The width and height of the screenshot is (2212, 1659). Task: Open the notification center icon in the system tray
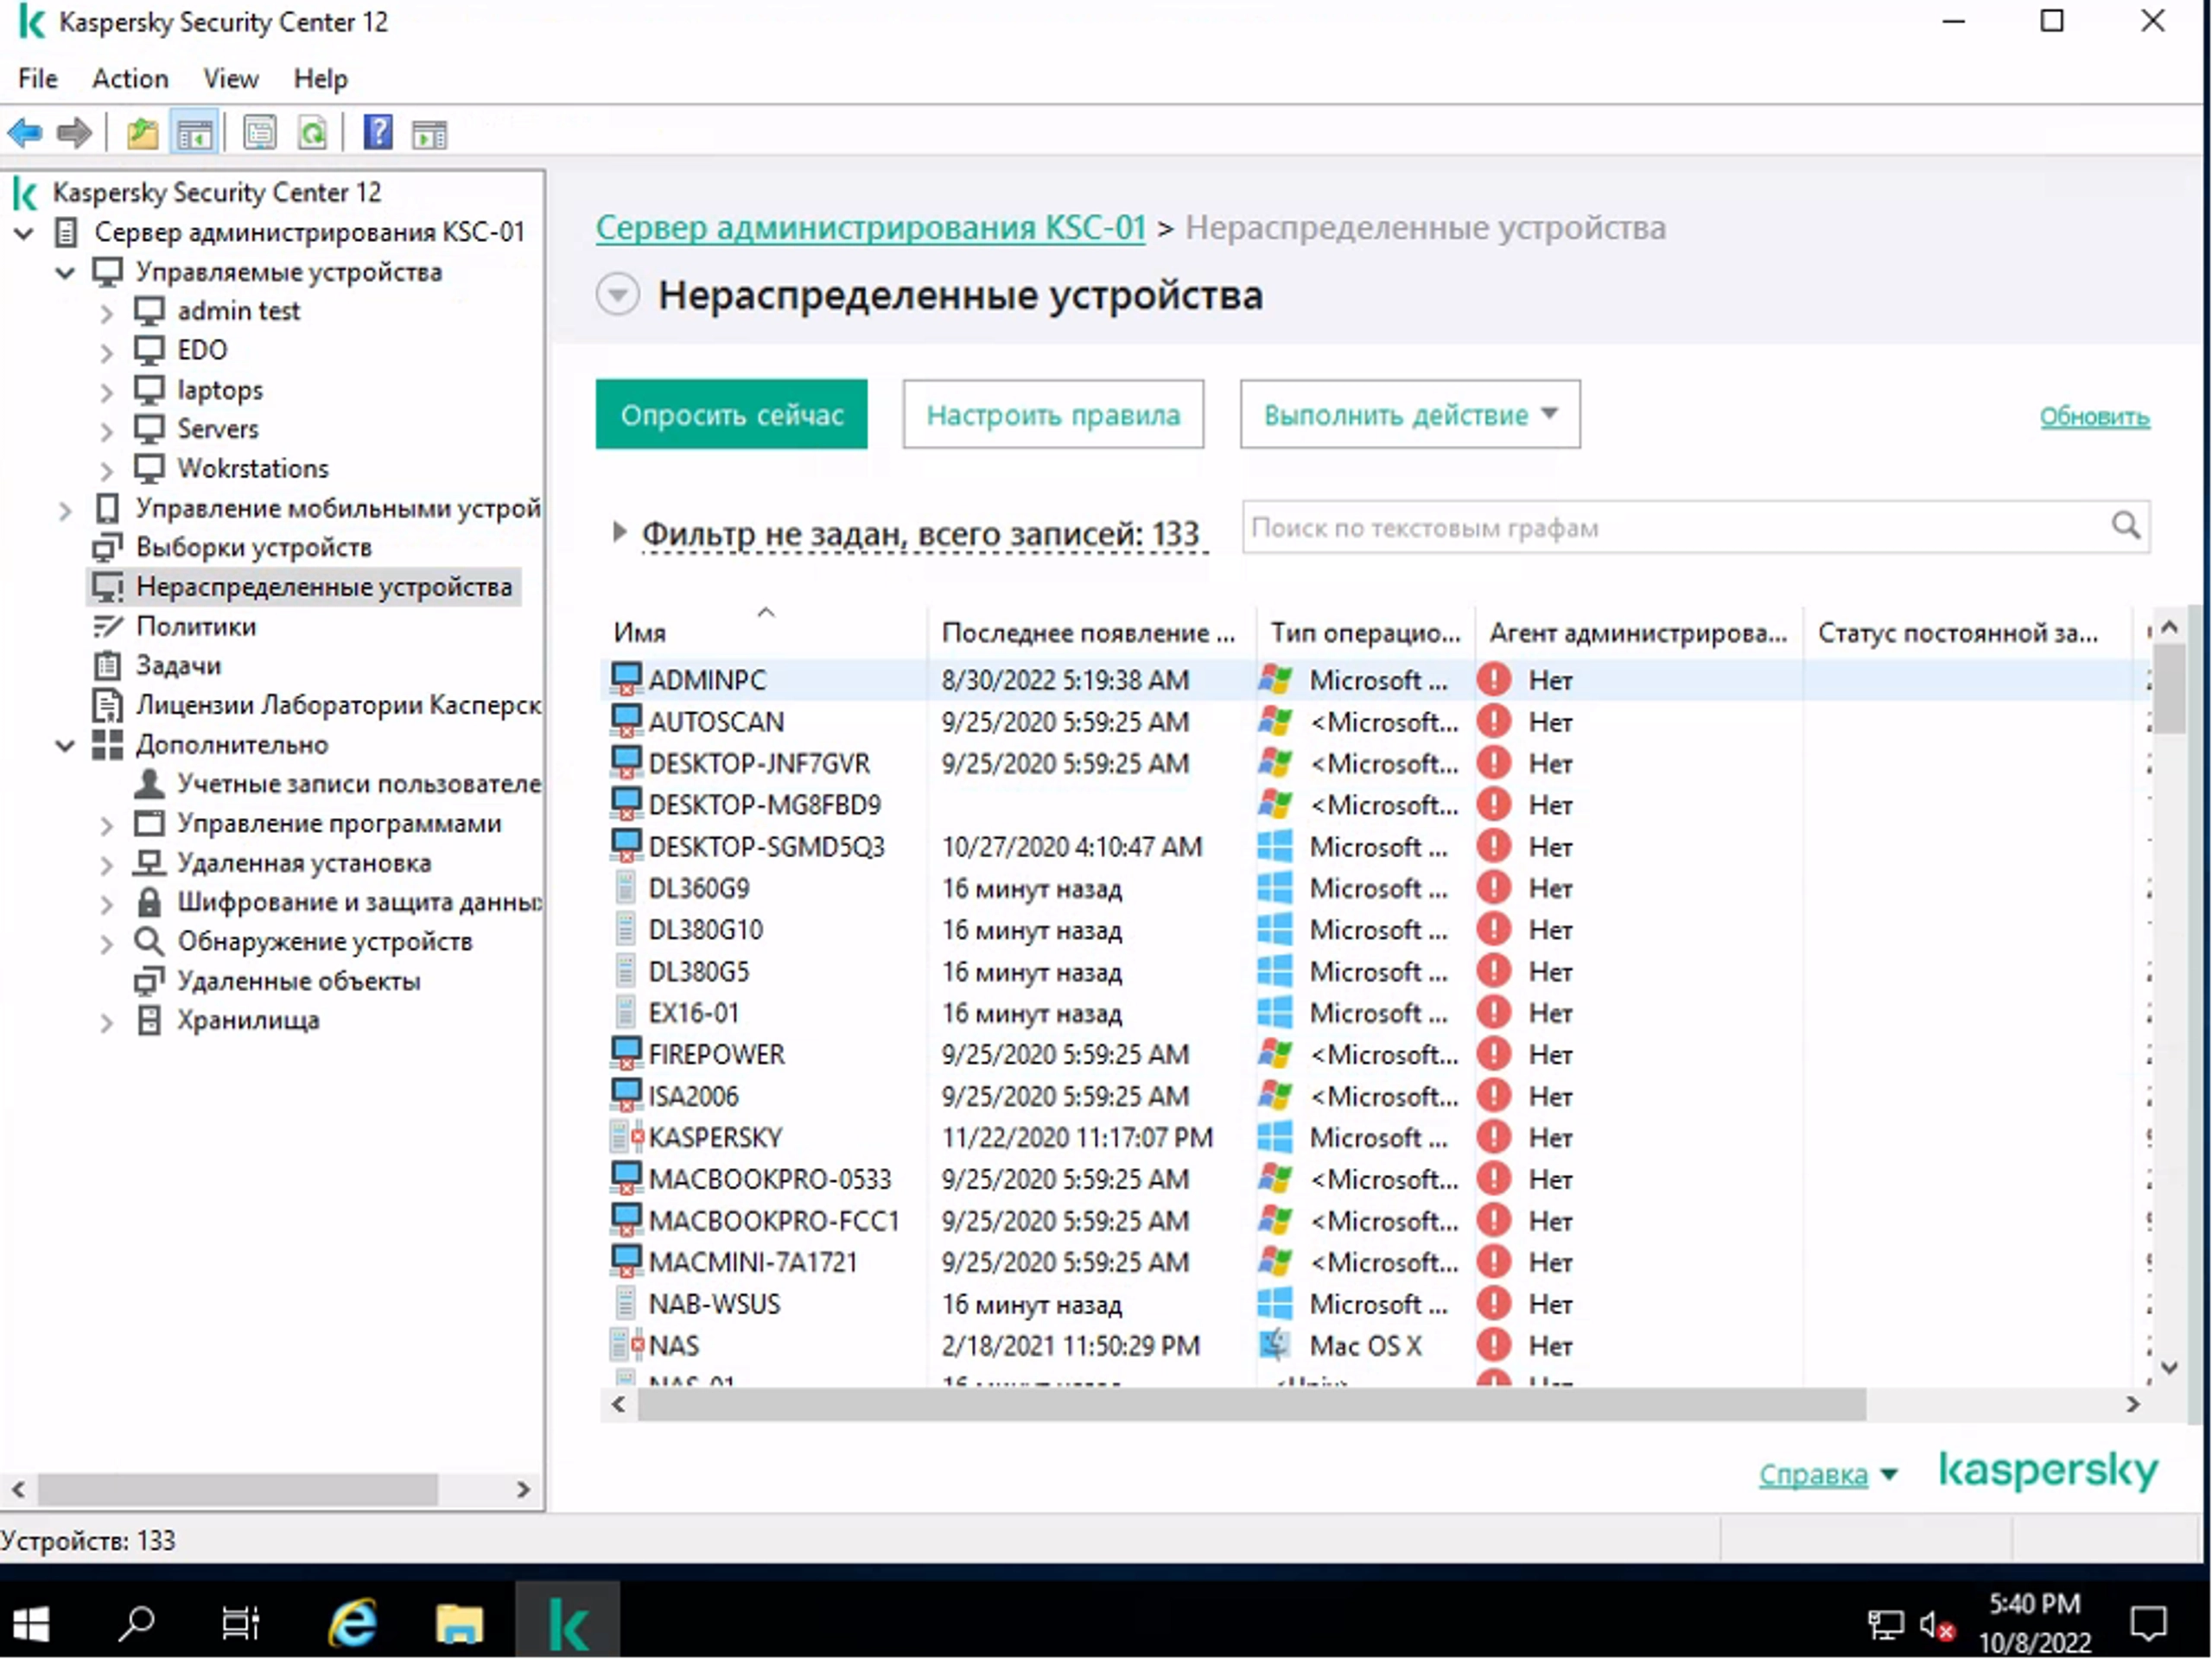pyautogui.click(x=2149, y=1624)
